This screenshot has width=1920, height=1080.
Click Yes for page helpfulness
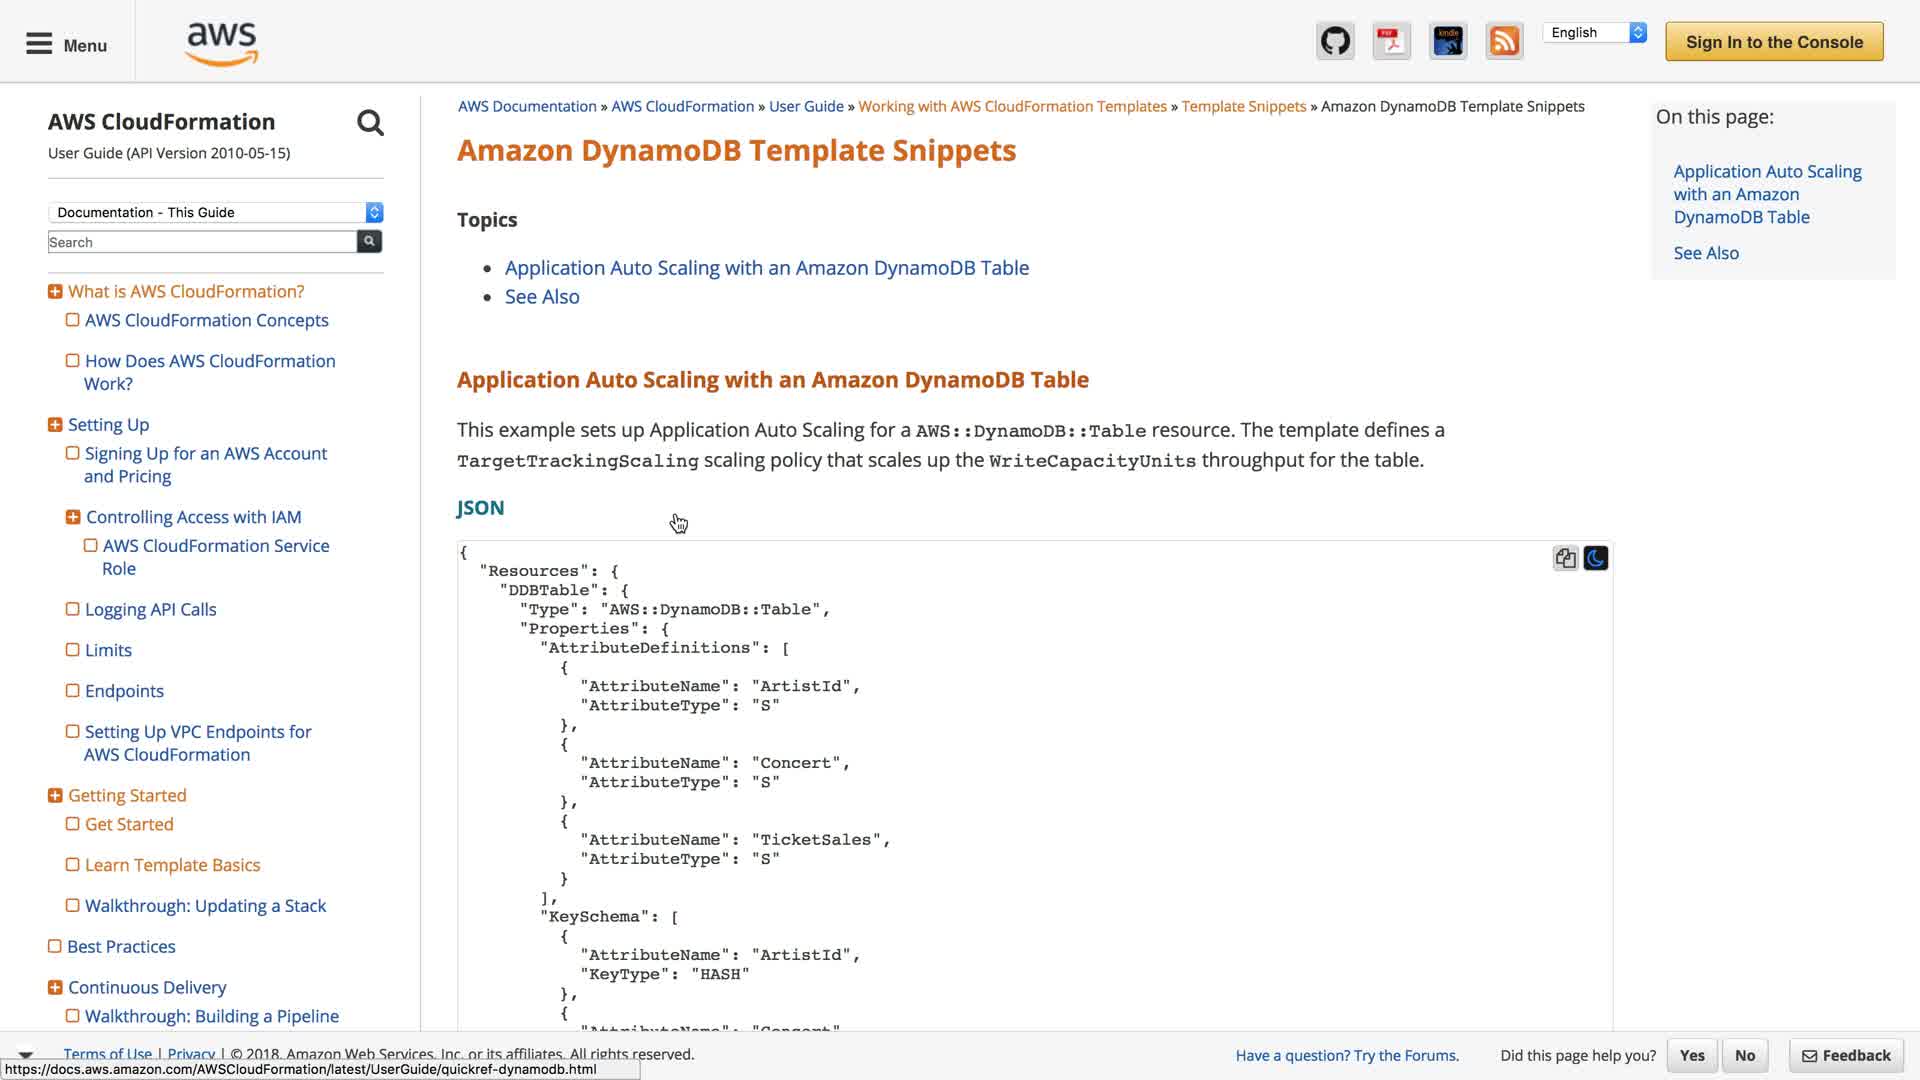[x=1692, y=1055]
